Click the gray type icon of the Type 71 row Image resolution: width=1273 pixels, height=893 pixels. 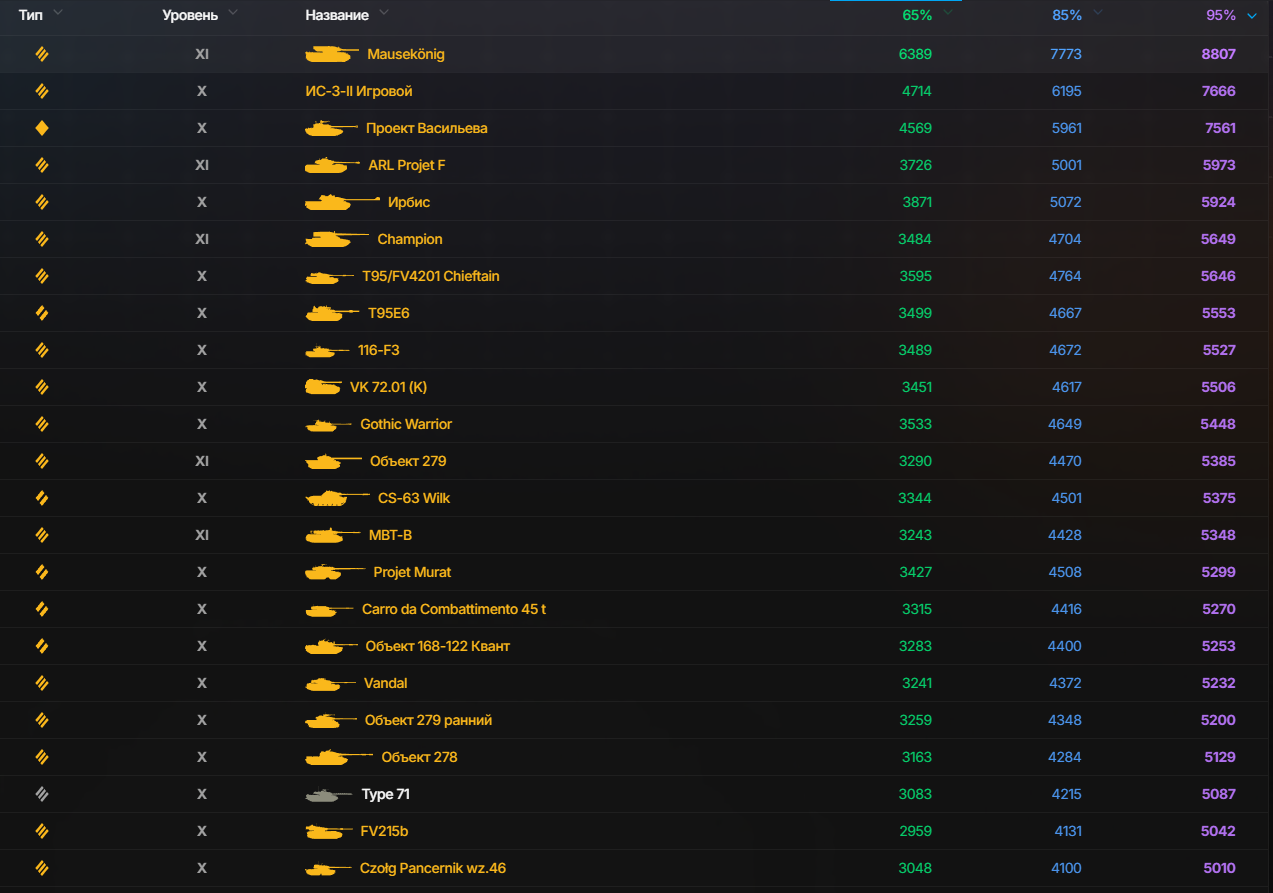pos(42,794)
